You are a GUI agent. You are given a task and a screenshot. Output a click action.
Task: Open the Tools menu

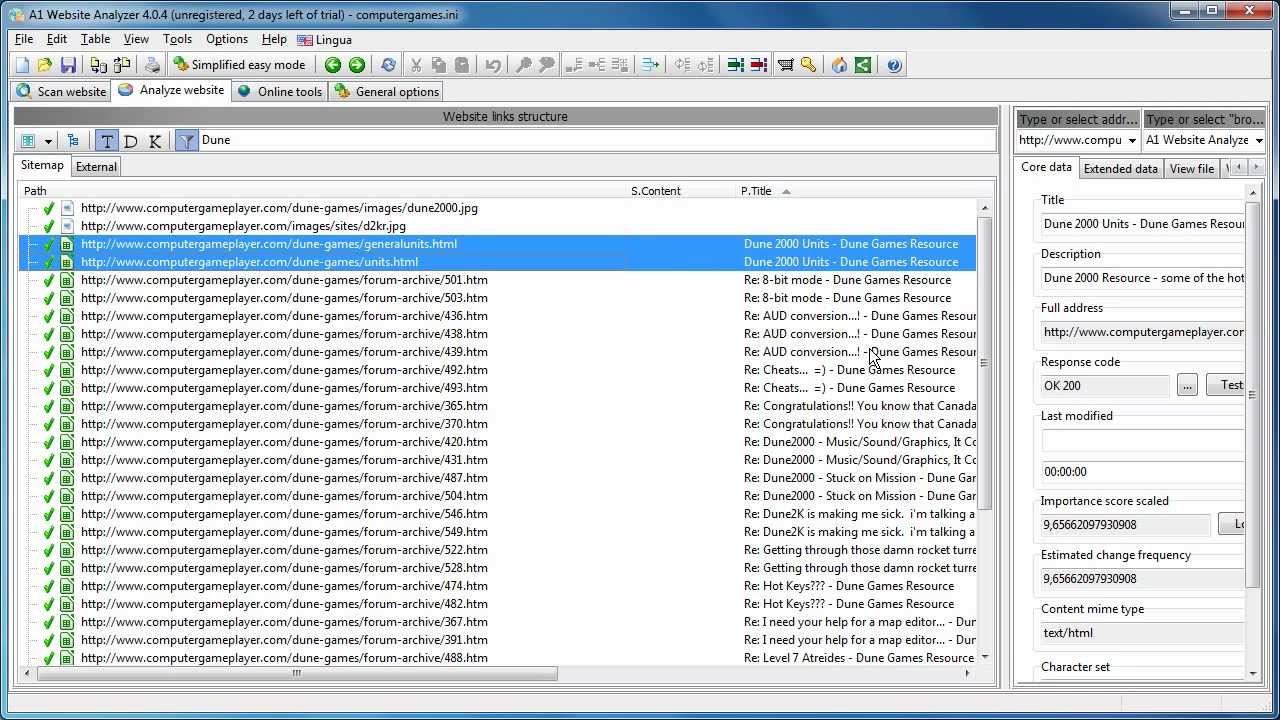tap(177, 39)
